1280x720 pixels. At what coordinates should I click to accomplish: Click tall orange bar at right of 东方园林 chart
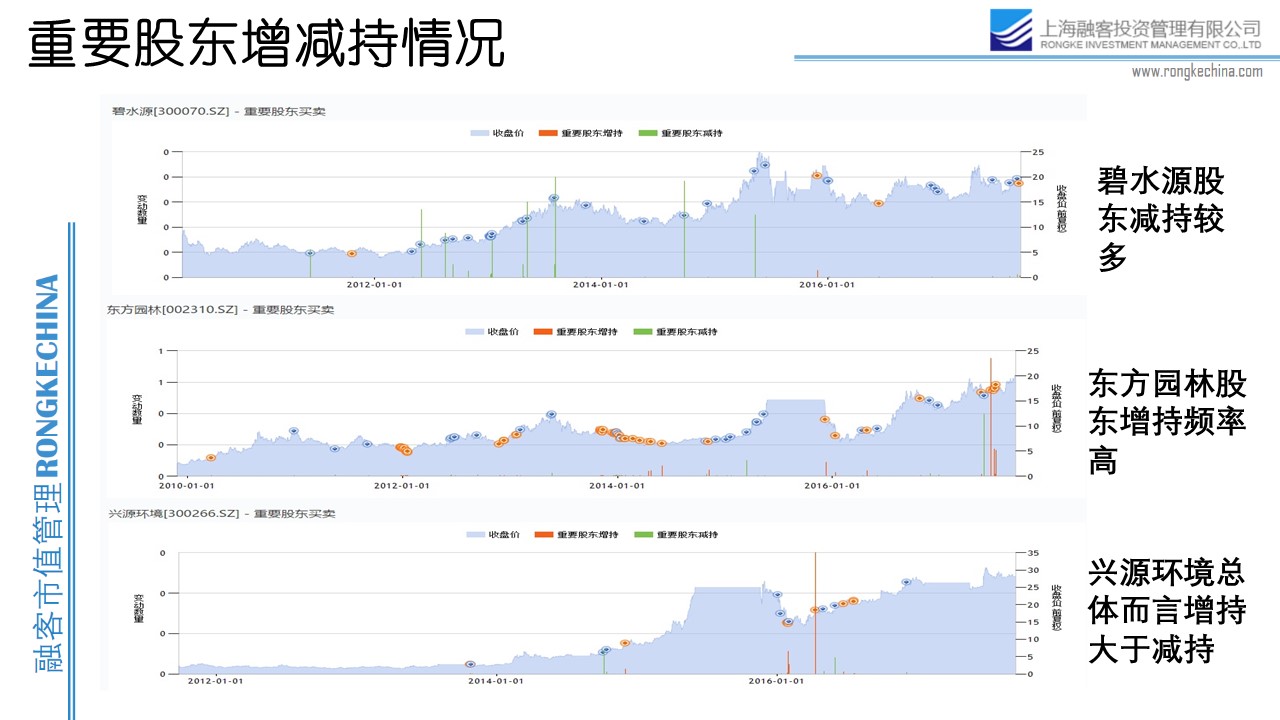[991, 417]
